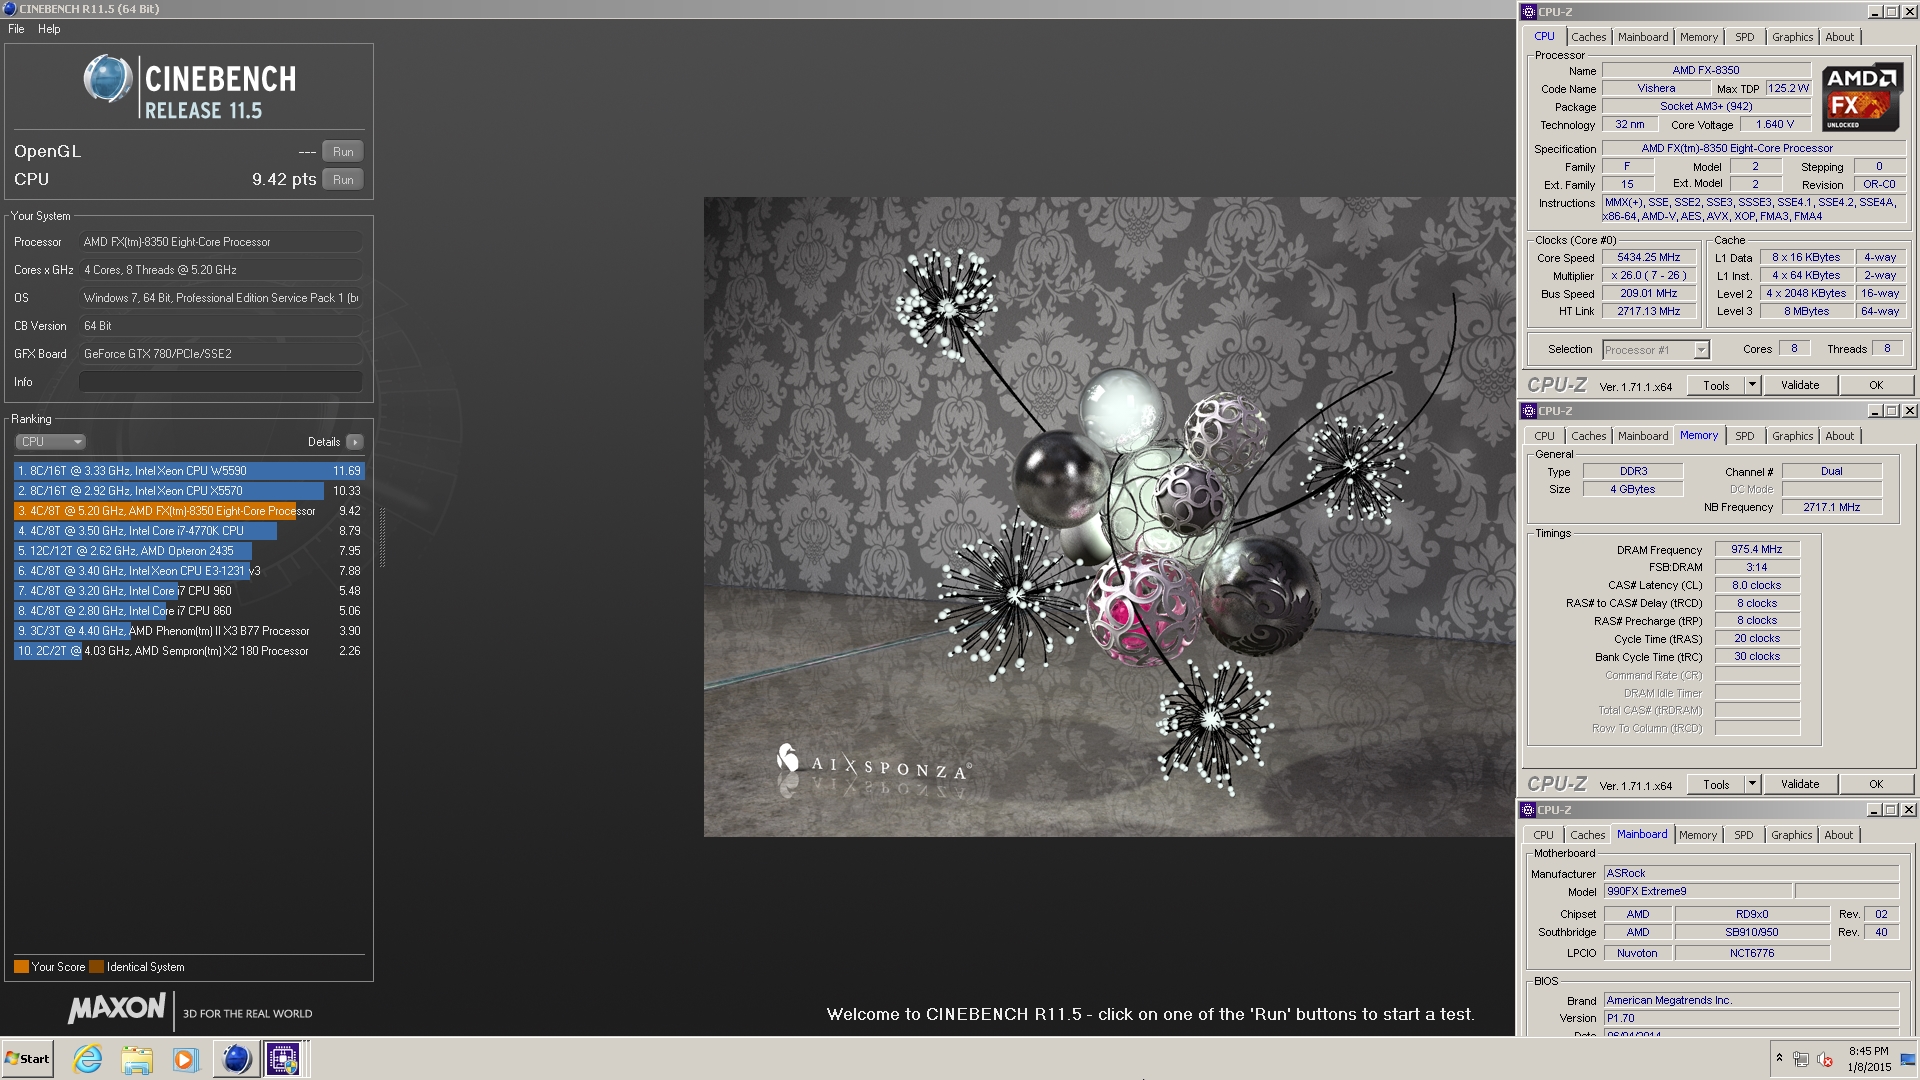Open Windows Media Player from taskbar
The height and width of the screenshot is (1080, 1920).
pos(185,1059)
